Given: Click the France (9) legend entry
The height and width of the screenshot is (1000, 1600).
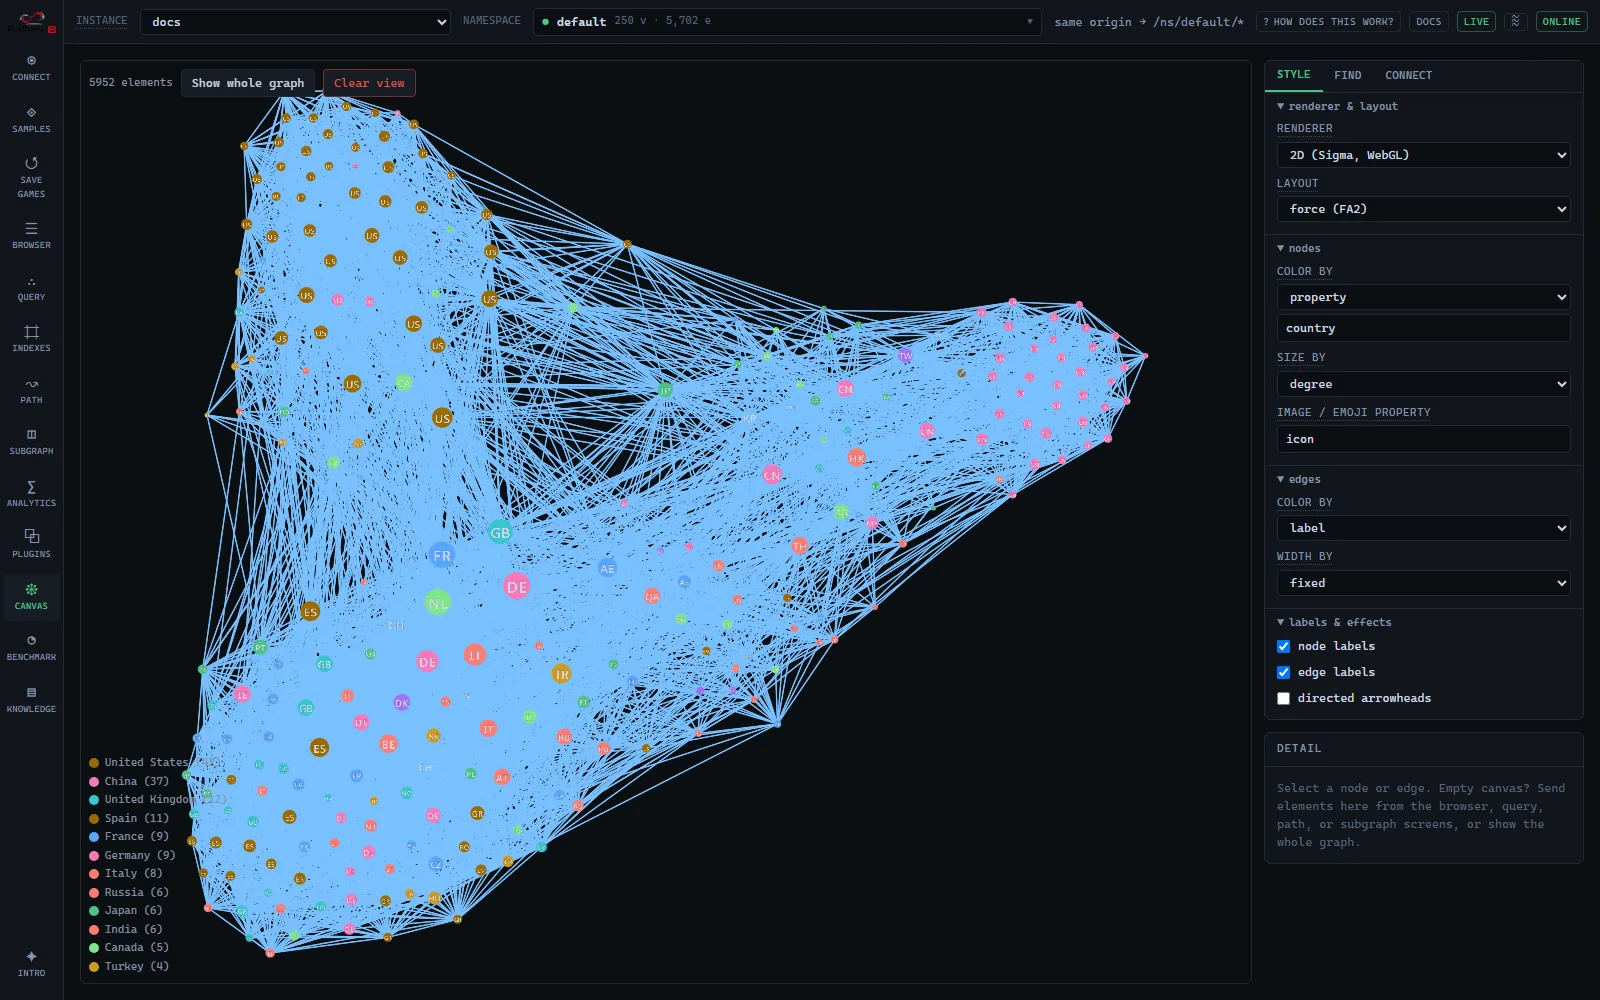Looking at the screenshot, I should point(129,837).
